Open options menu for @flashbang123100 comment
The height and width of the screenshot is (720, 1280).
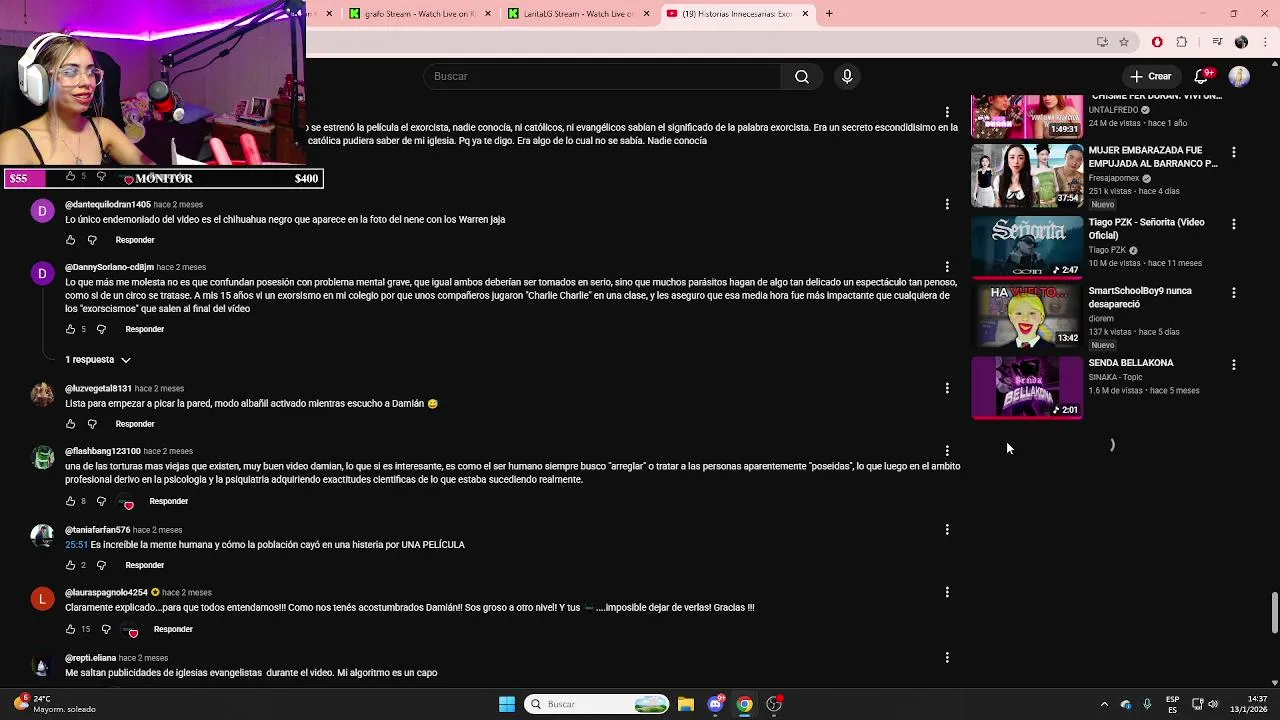(x=947, y=451)
